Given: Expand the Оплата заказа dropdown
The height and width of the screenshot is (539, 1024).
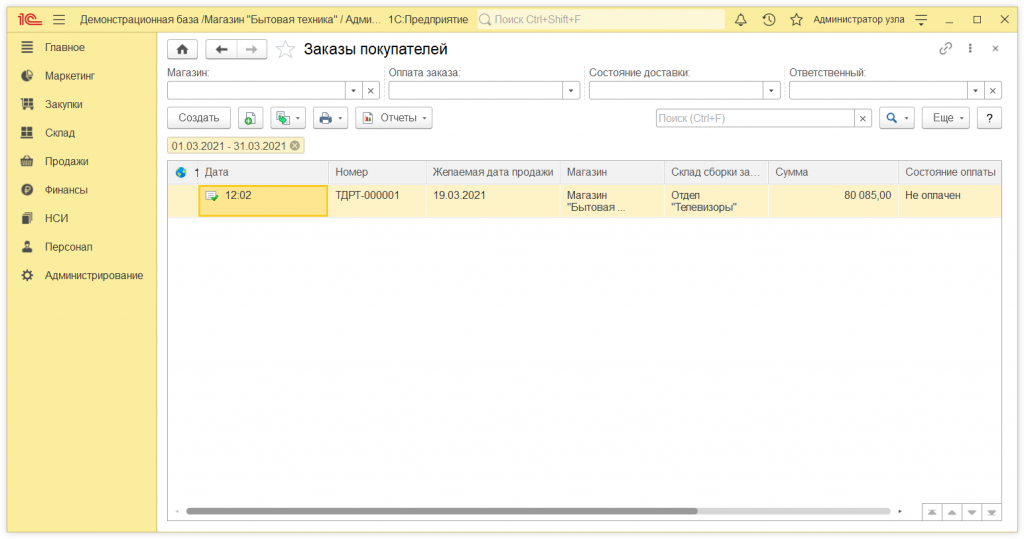Looking at the screenshot, I should click(x=572, y=90).
